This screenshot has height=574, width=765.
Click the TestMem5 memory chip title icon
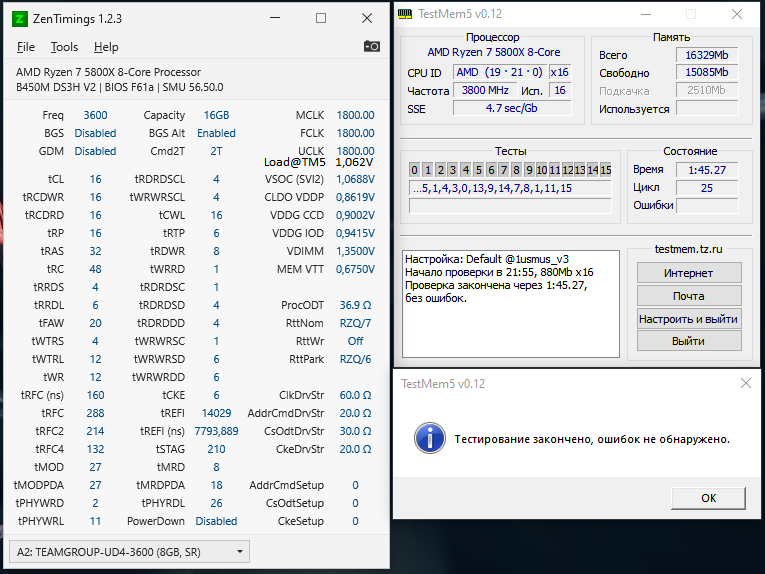[x=405, y=14]
